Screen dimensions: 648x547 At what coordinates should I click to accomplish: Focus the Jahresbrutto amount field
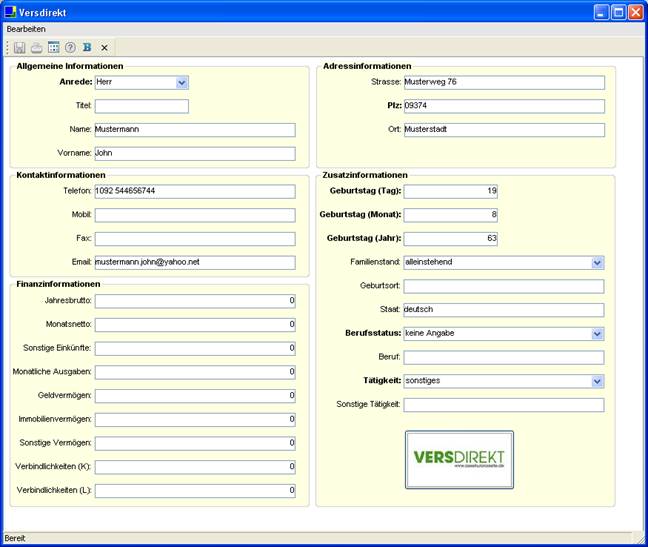pos(195,300)
